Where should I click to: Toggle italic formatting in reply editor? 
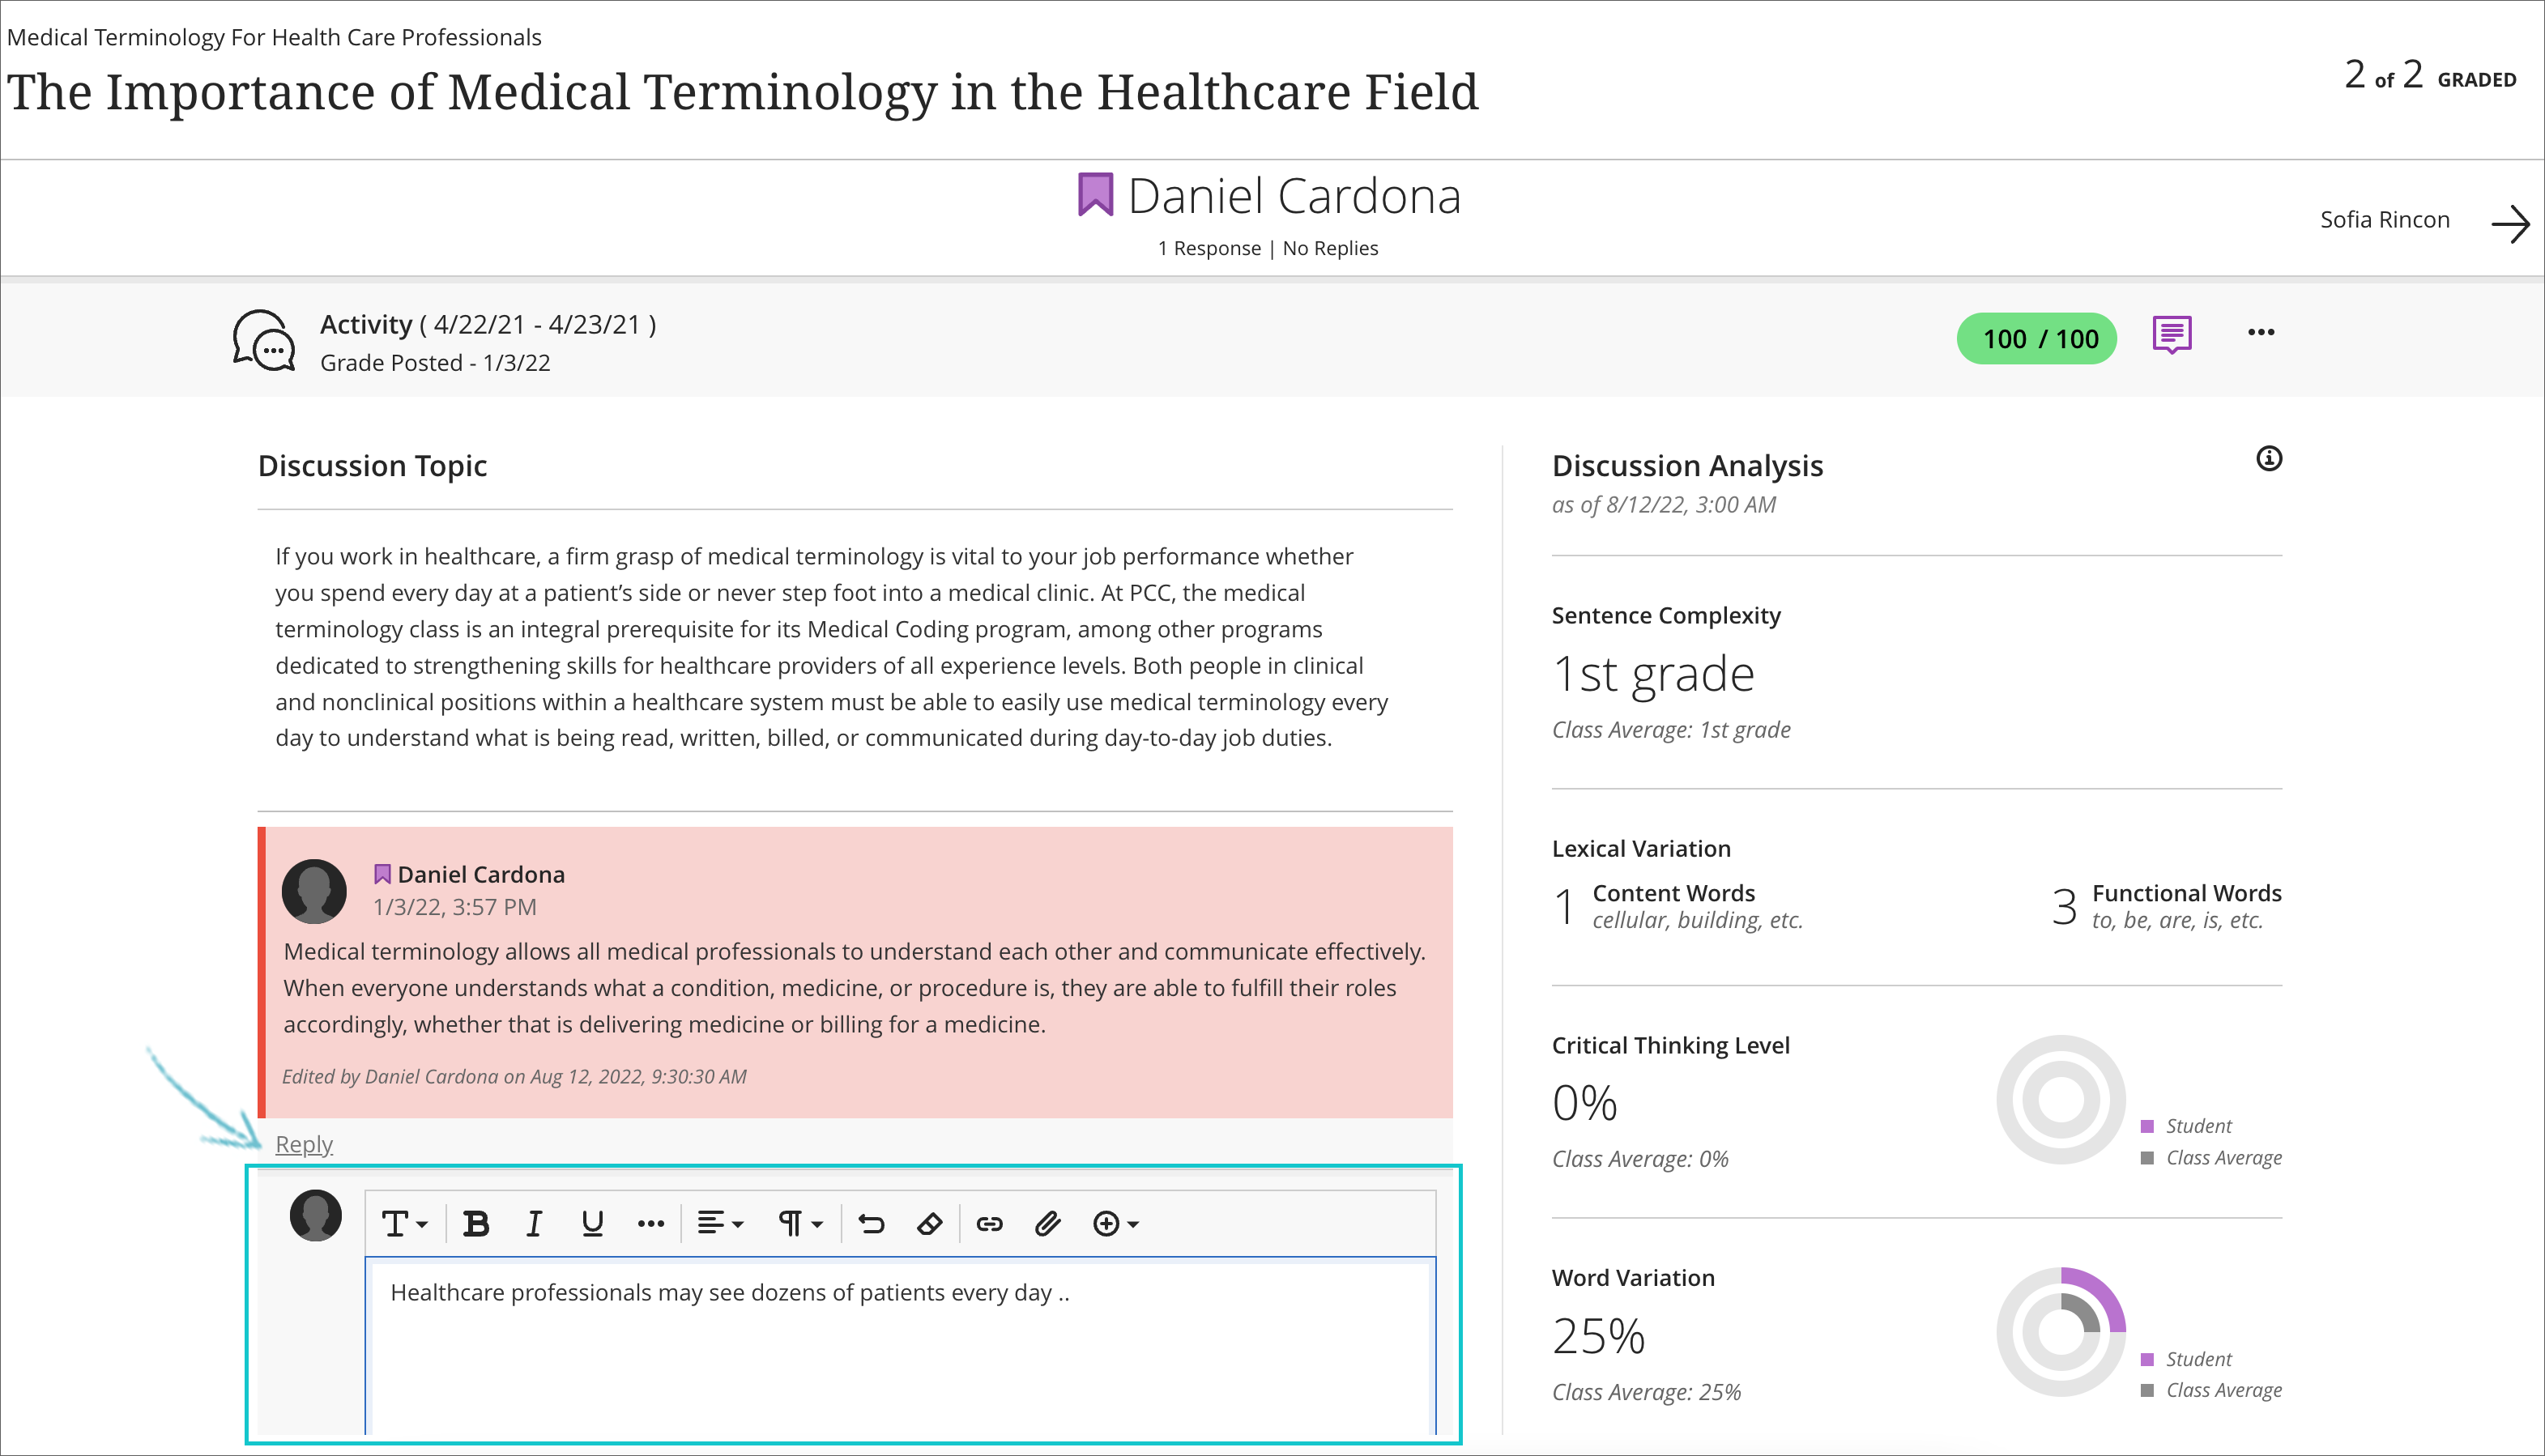pyautogui.click(x=534, y=1223)
